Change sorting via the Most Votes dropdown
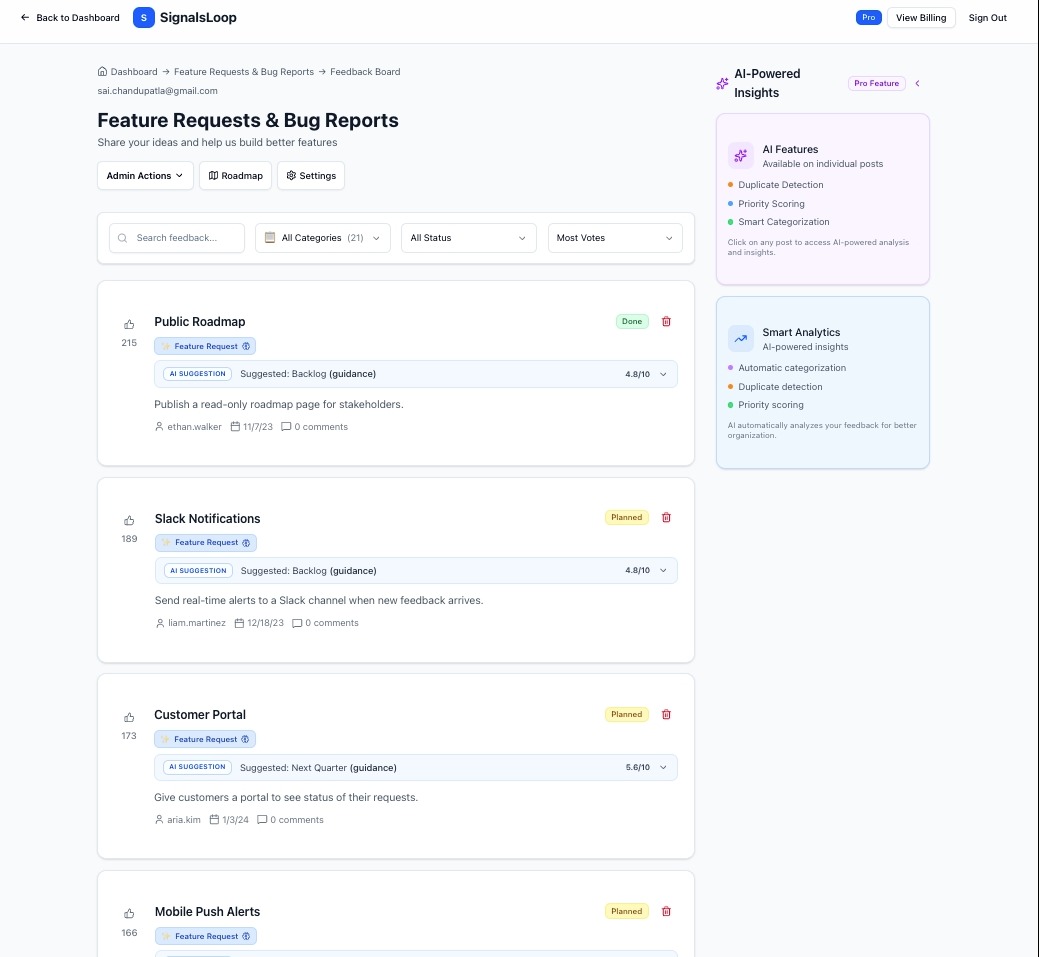The width and height of the screenshot is (1039, 957). click(614, 238)
